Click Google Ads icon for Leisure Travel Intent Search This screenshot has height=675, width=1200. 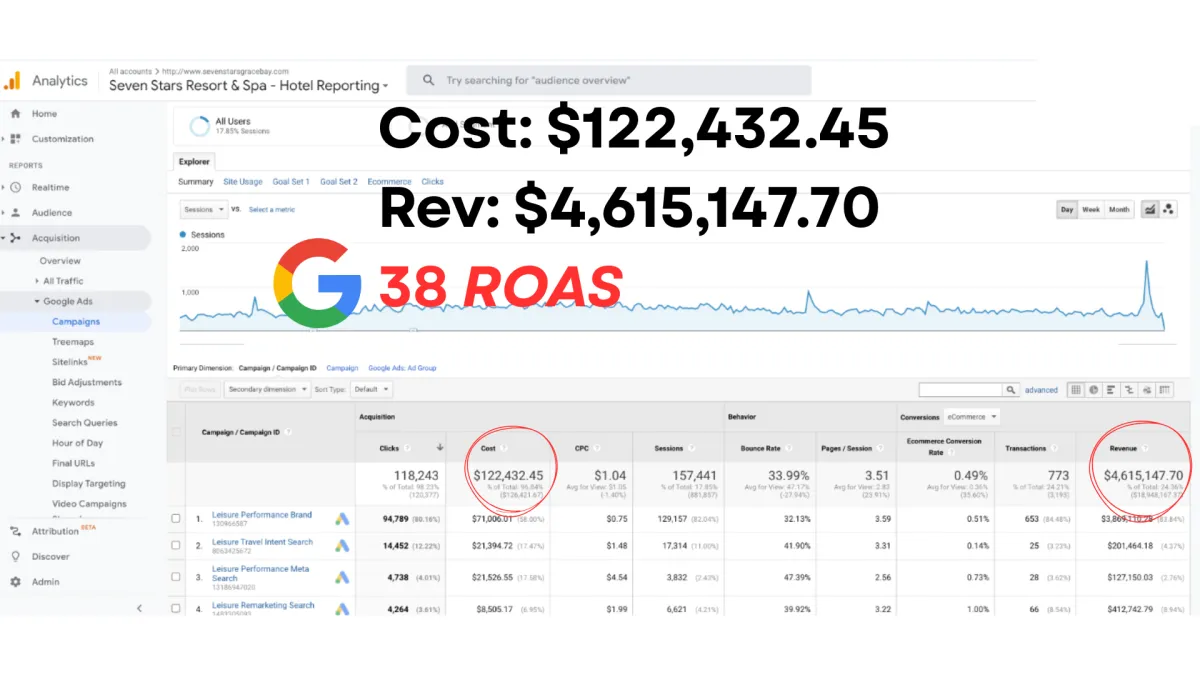[341, 545]
